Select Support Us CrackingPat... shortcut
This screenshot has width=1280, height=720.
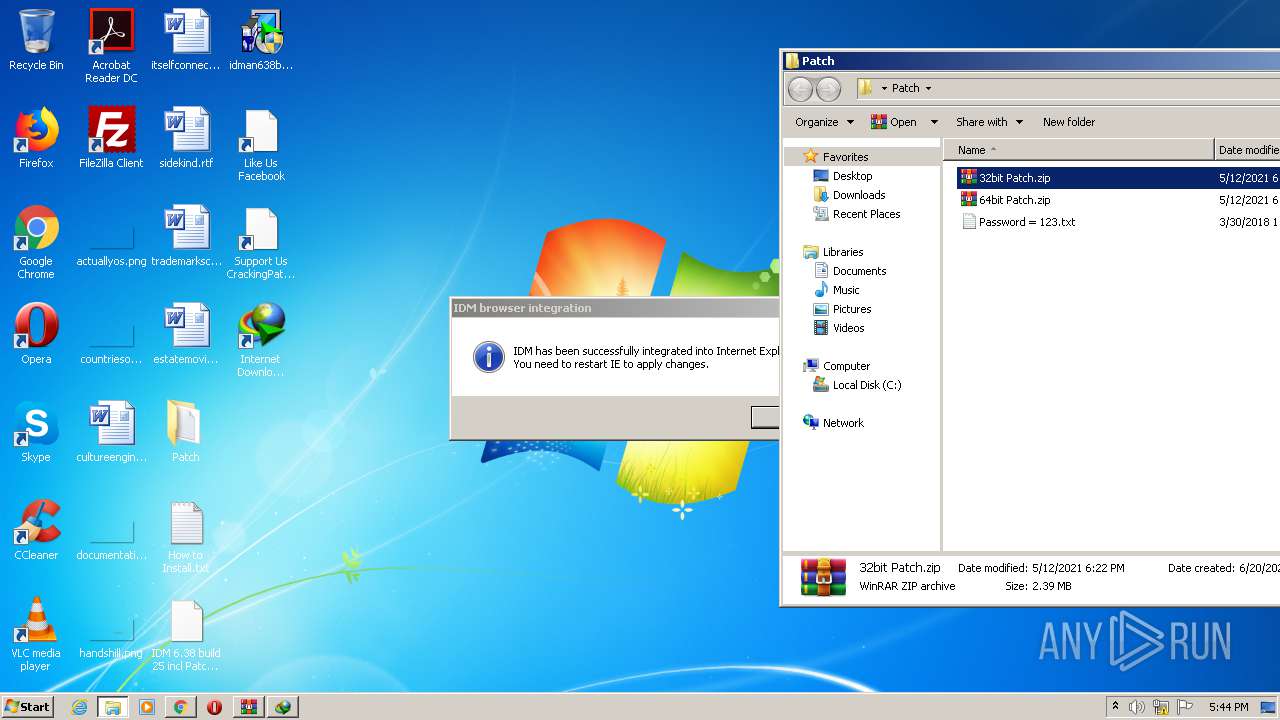point(261,243)
